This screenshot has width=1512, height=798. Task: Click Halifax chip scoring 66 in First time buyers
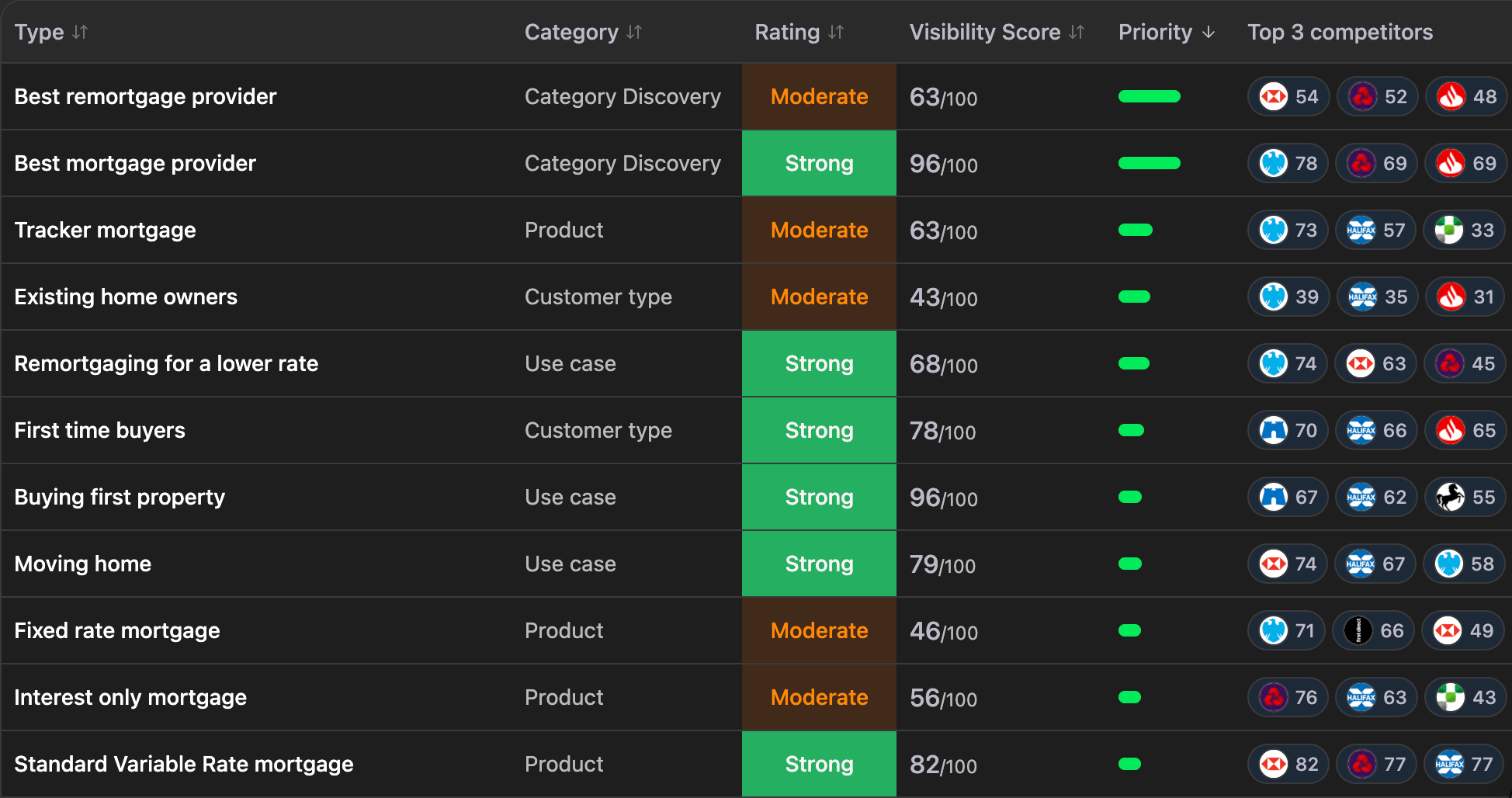1377,431
